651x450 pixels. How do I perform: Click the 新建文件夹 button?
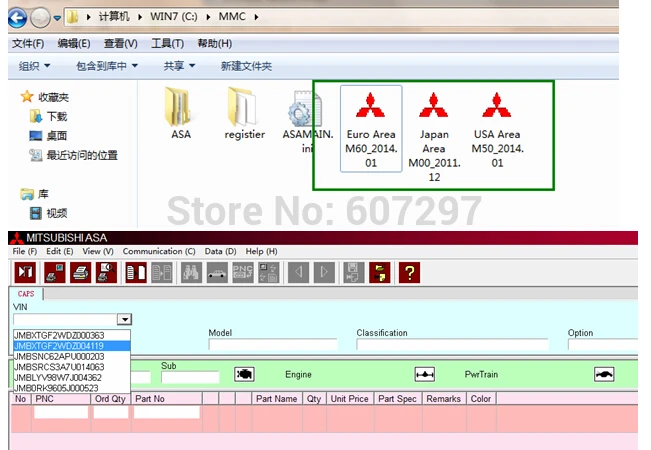pyautogui.click(x=247, y=66)
